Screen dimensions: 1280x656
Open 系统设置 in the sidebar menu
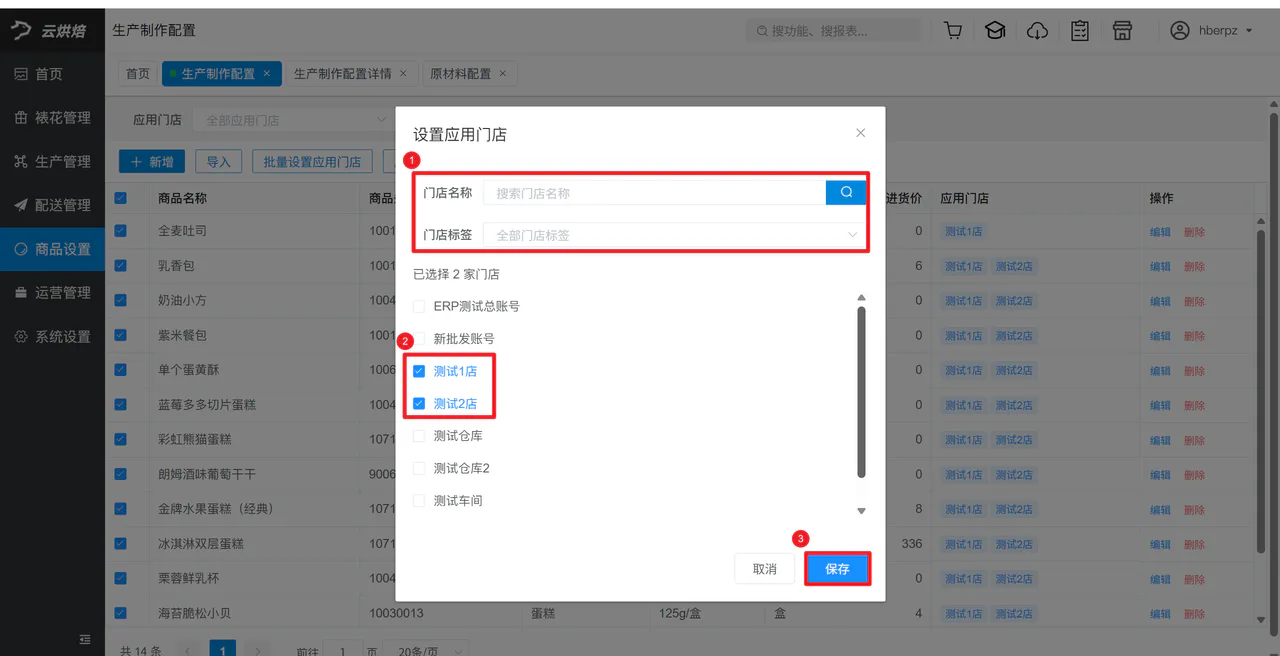tap(52, 337)
